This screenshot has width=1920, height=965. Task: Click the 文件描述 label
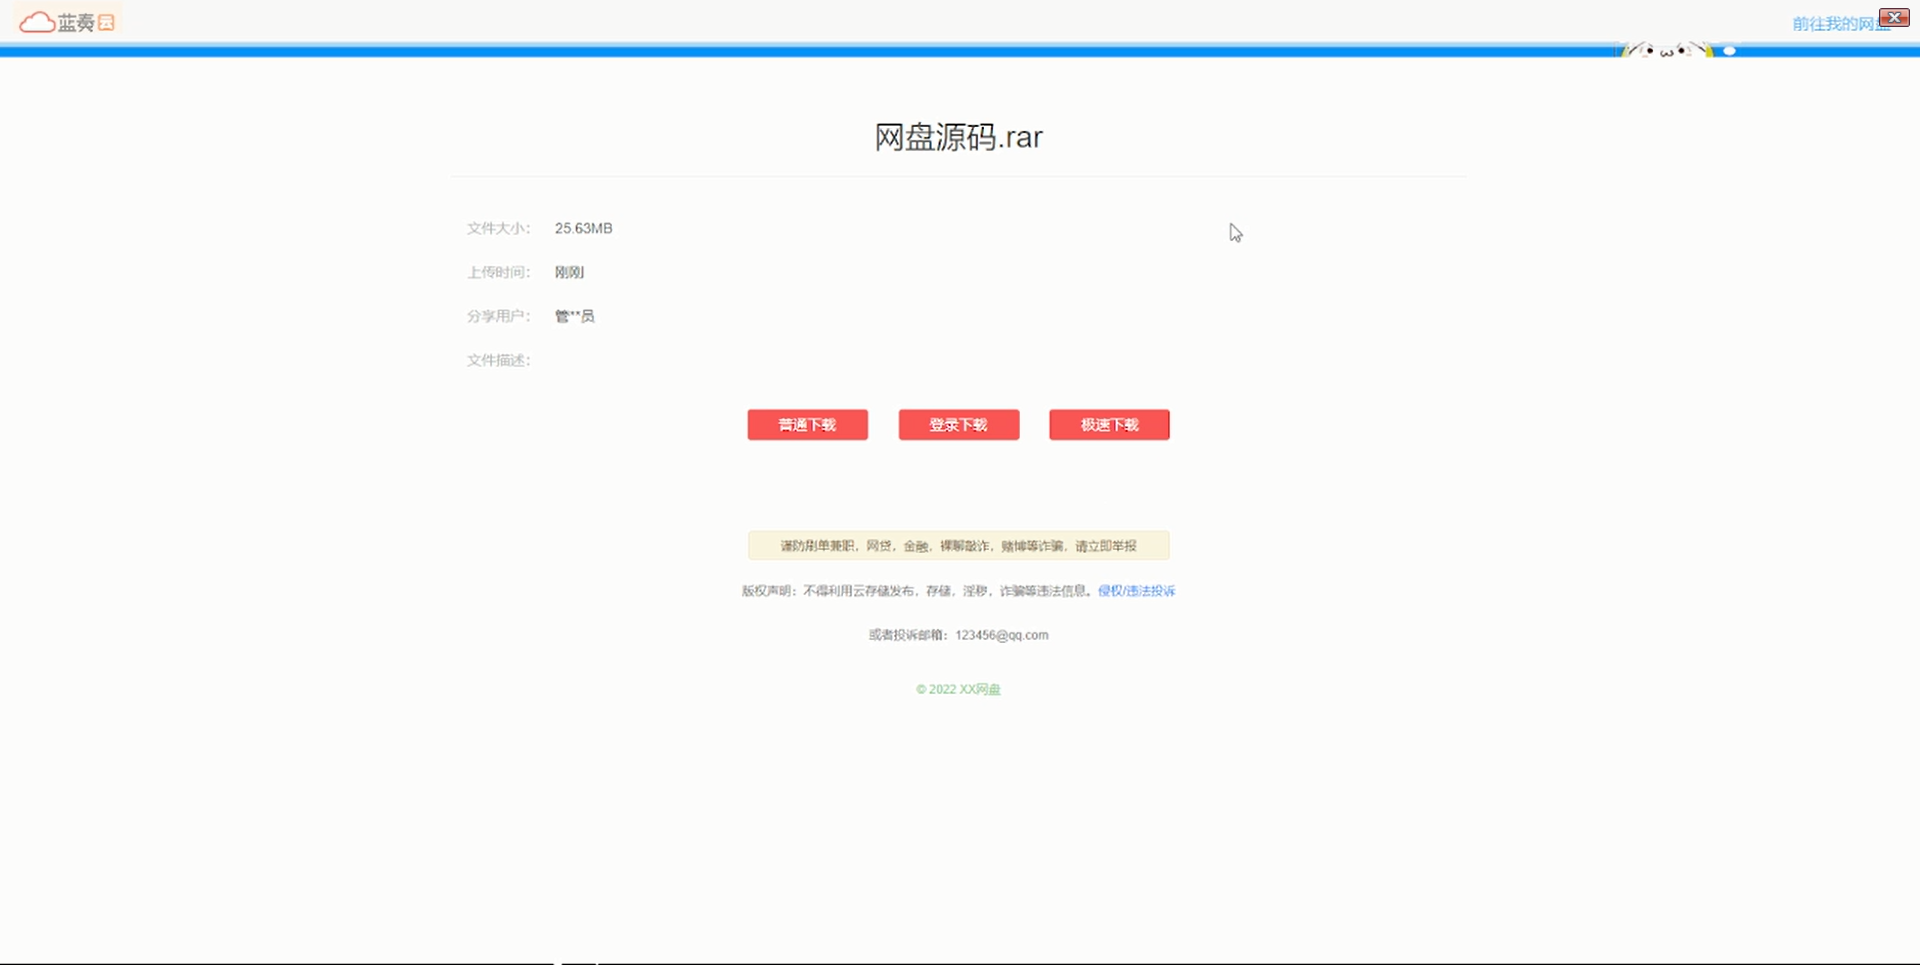click(x=497, y=360)
